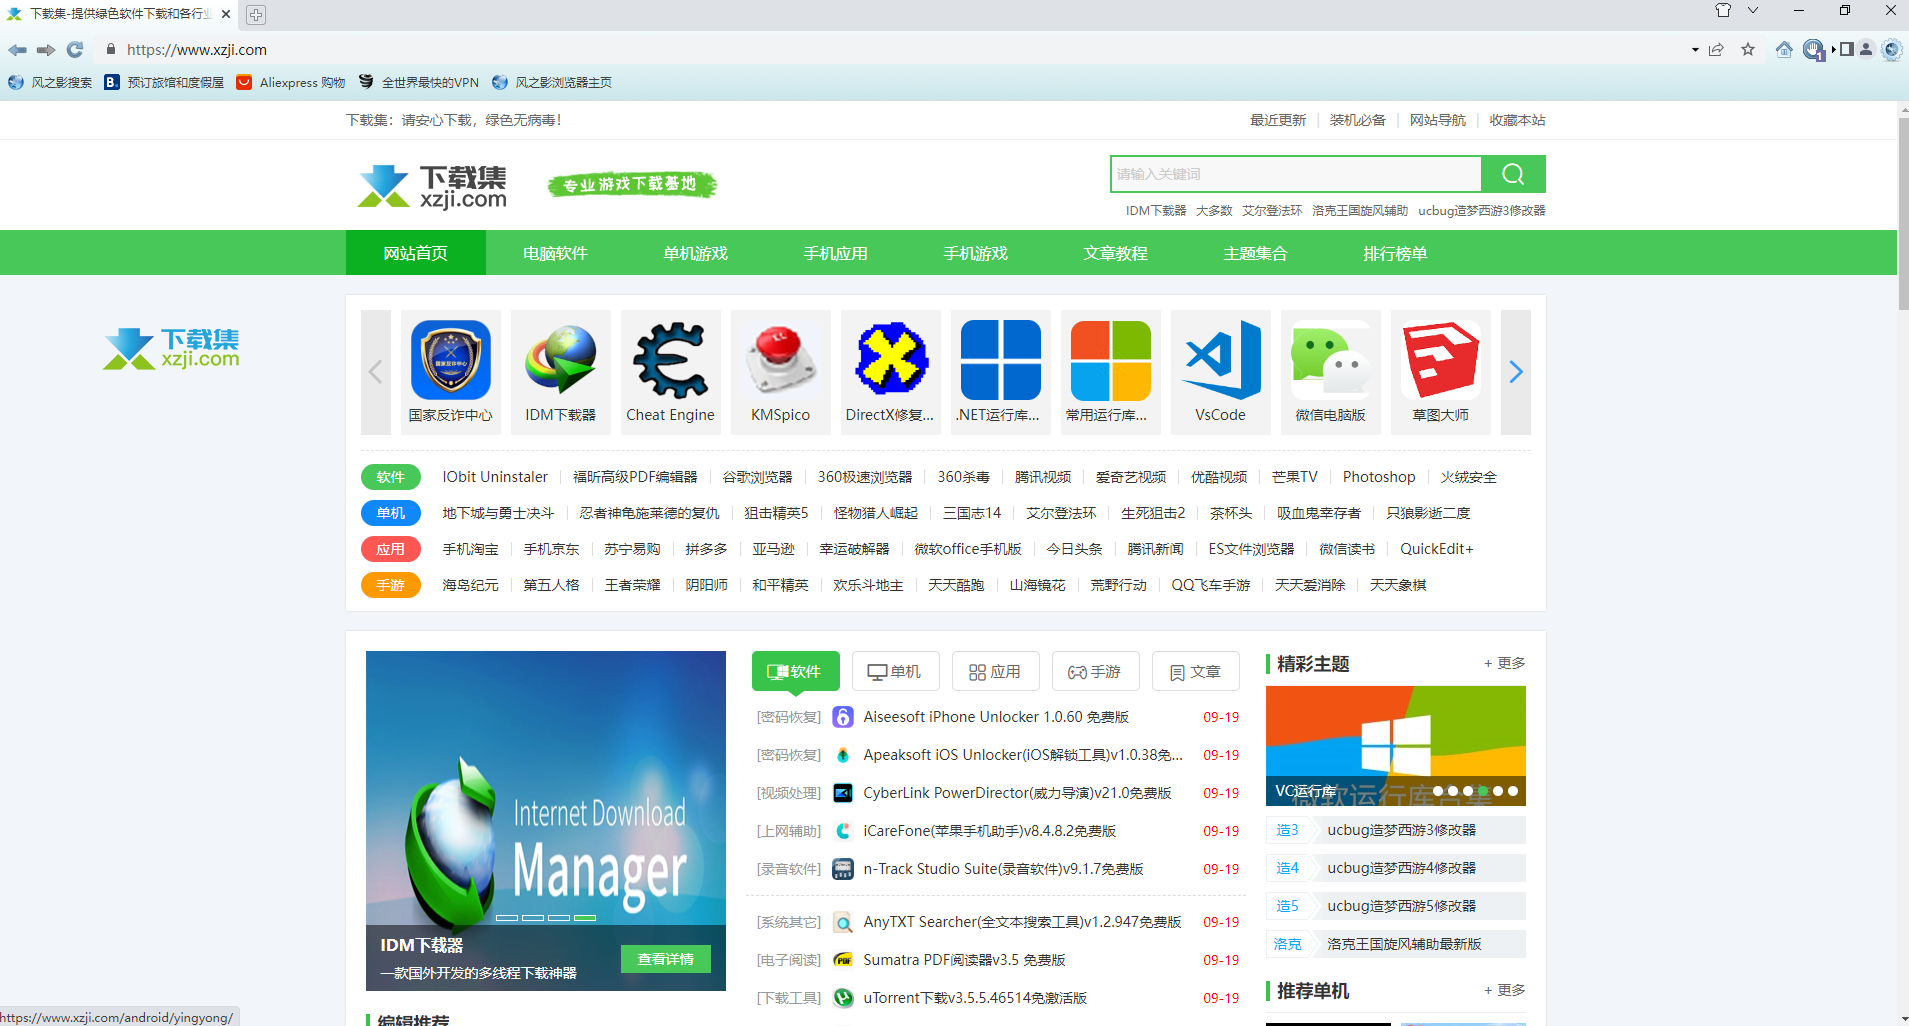Open the browser skin (T-shirt) icon
The width and height of the screenshot is (1909, 1026).
coord(1723,10)
